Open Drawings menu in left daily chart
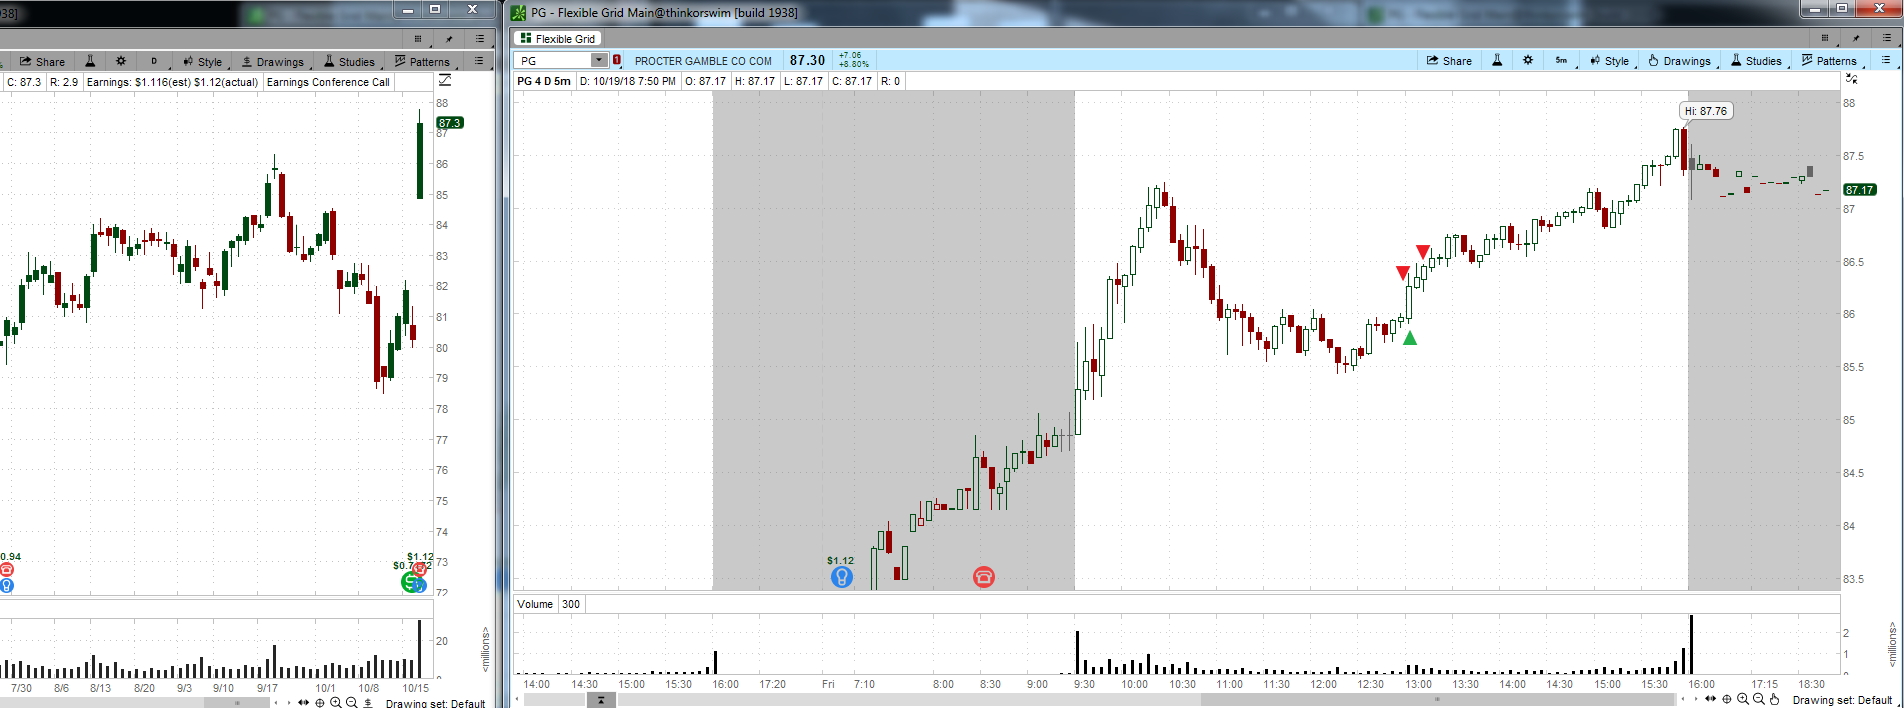Screen dimensions: 1904x708 273,61
